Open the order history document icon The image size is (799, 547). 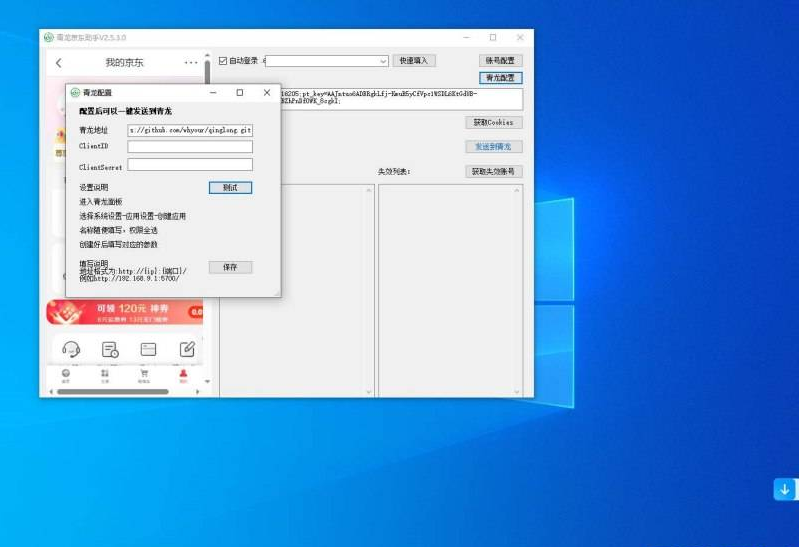[x=110, y=349]
